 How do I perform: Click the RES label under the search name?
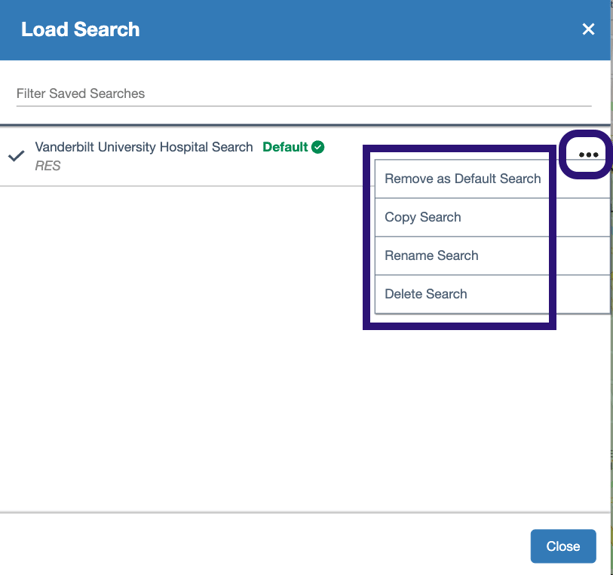click(x=48, y=166)
